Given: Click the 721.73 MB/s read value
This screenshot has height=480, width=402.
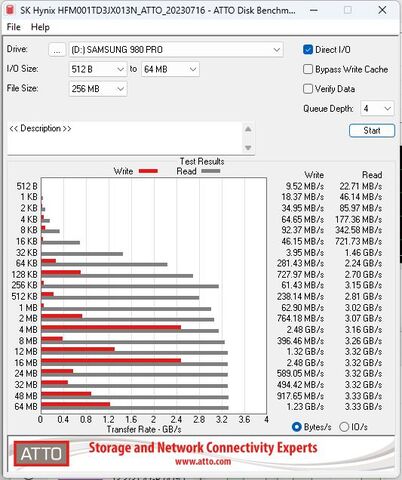Looking at the screenshot, I should pos(359,241).
